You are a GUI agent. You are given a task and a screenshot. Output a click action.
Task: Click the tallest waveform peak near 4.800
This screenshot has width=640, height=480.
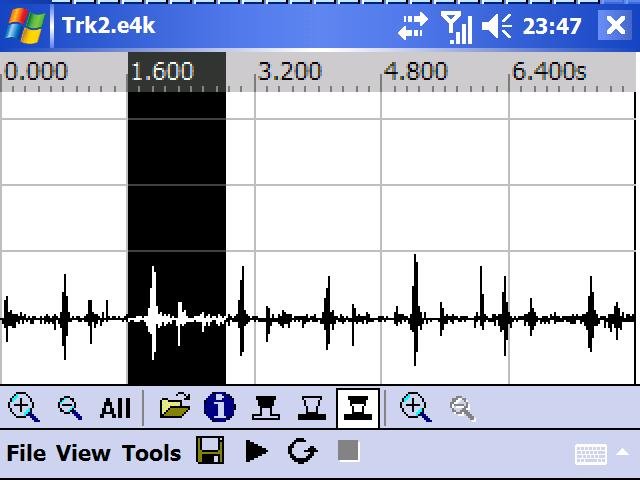click(x=415, y=310)
